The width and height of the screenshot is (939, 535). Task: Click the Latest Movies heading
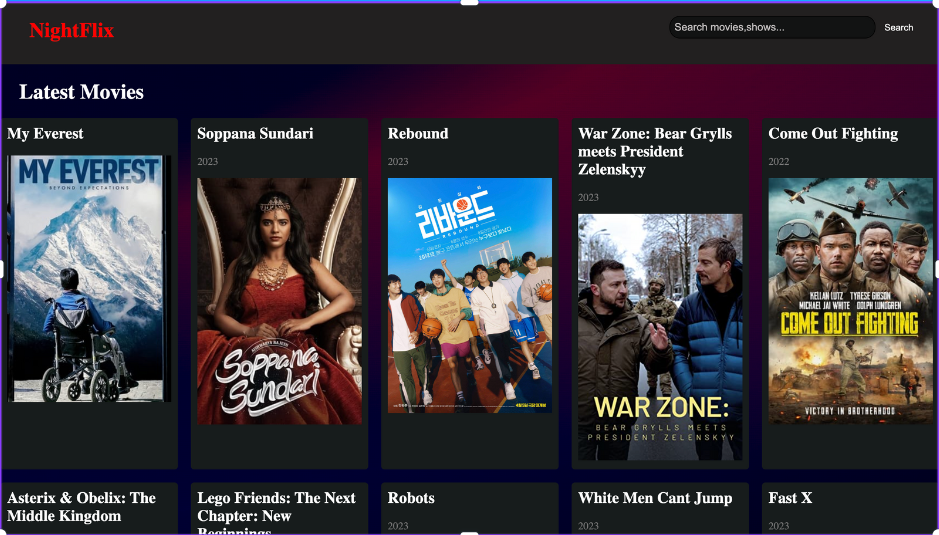(x=82, y=92)
